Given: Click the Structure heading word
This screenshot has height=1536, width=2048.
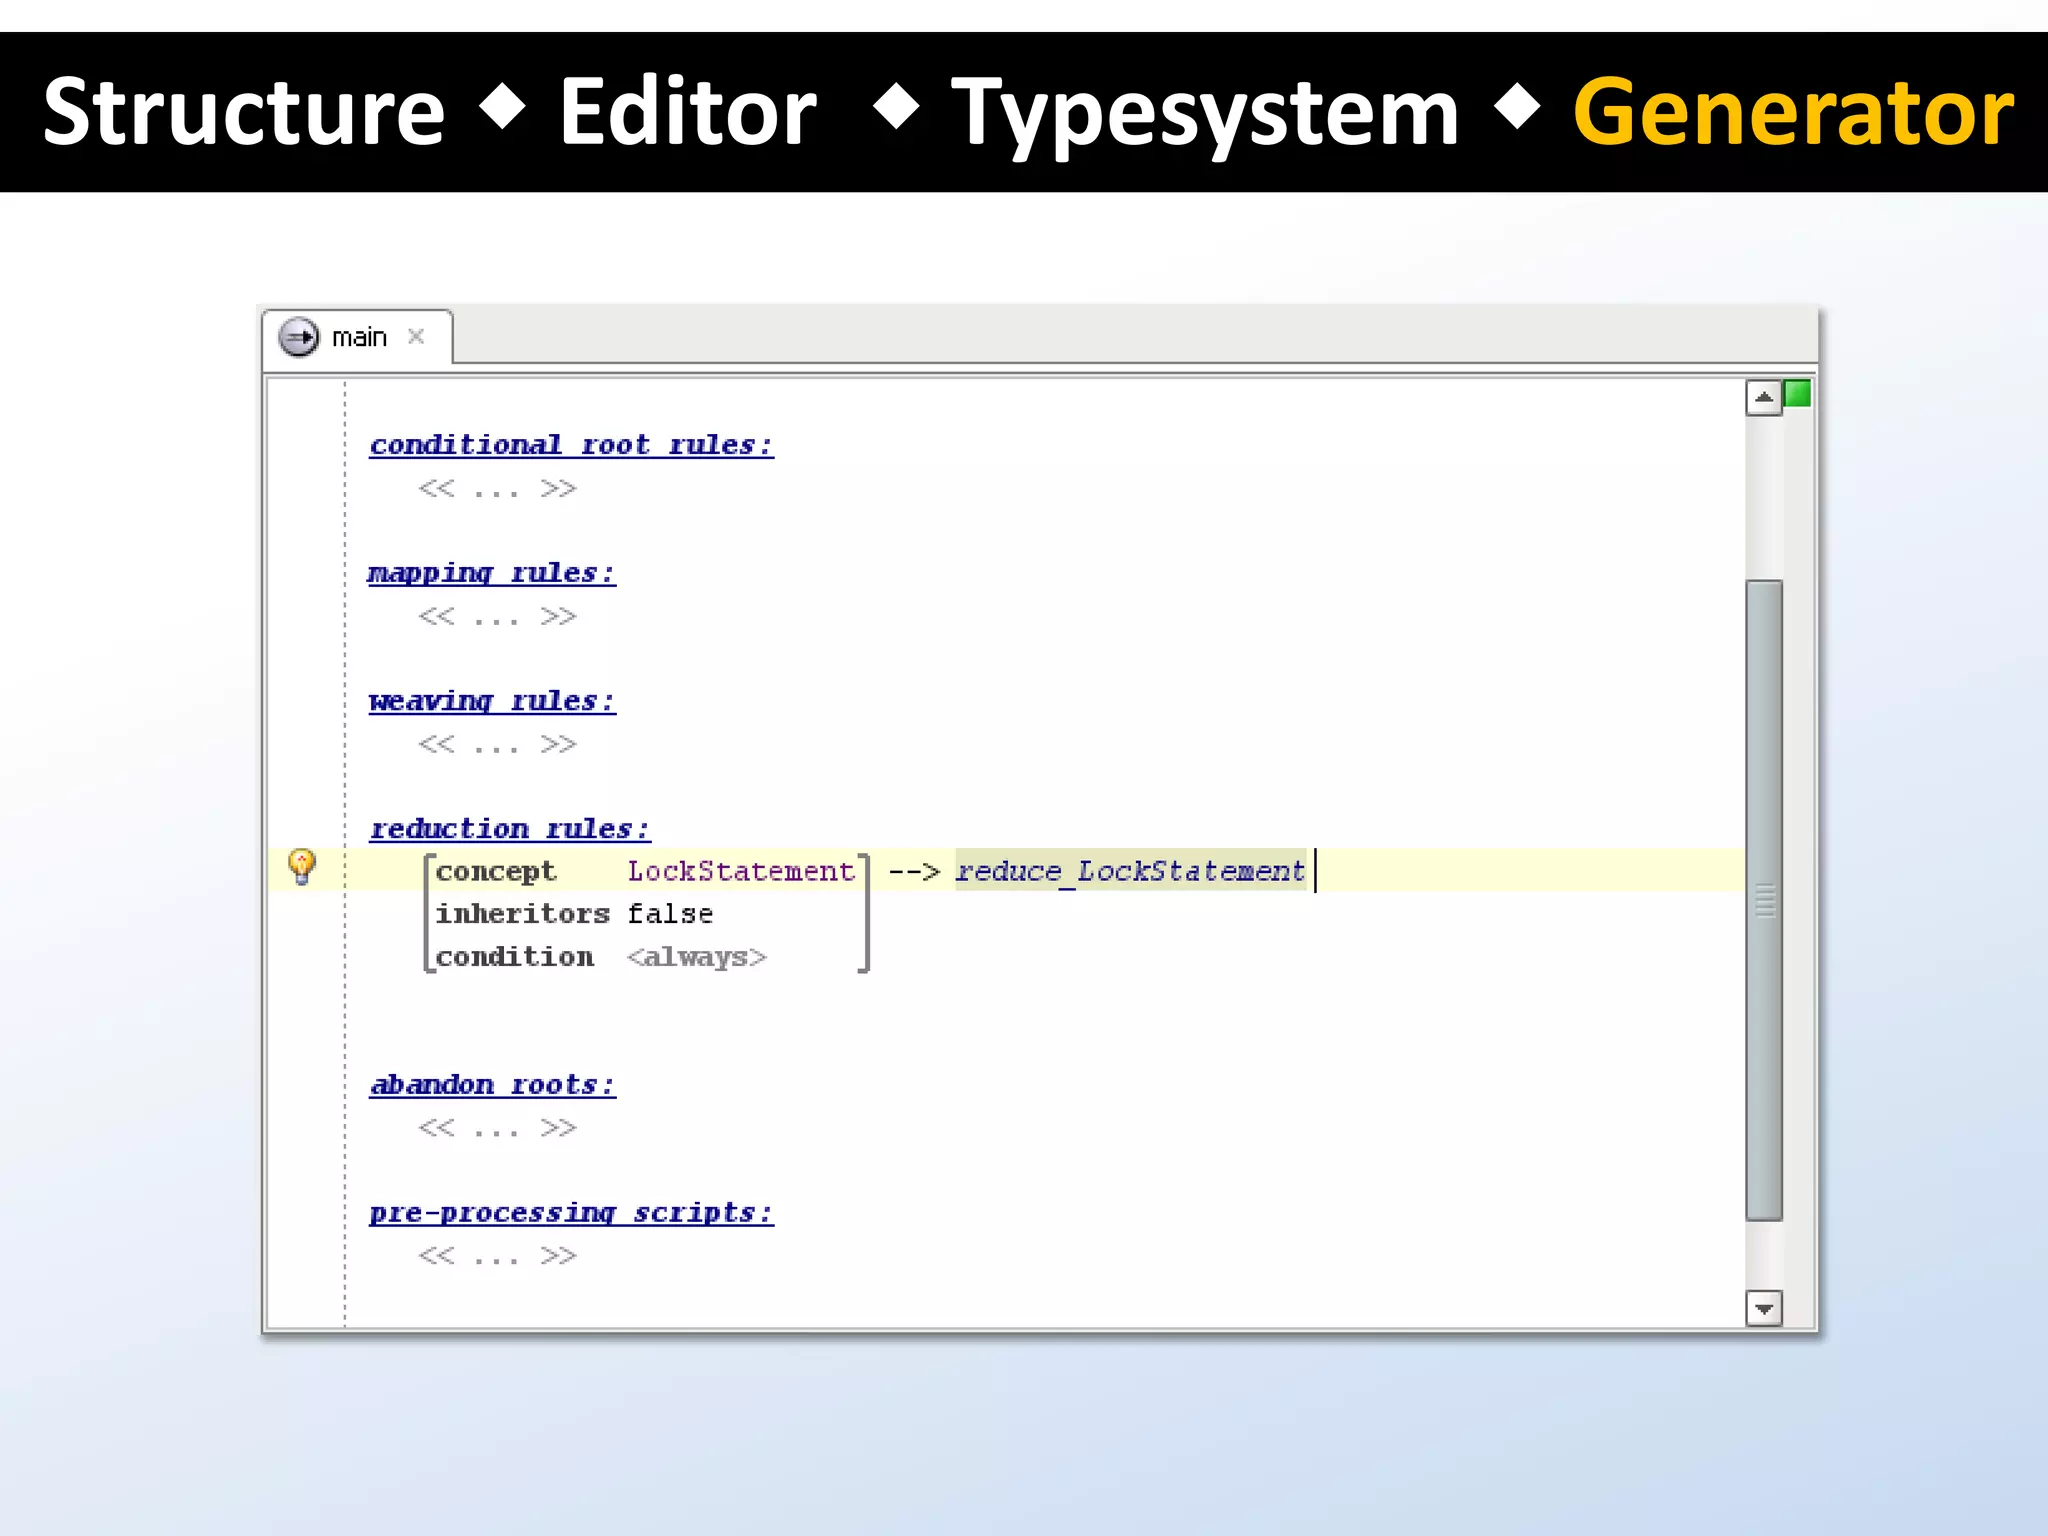Looking at the screenshot, I should tap(244, 113).
